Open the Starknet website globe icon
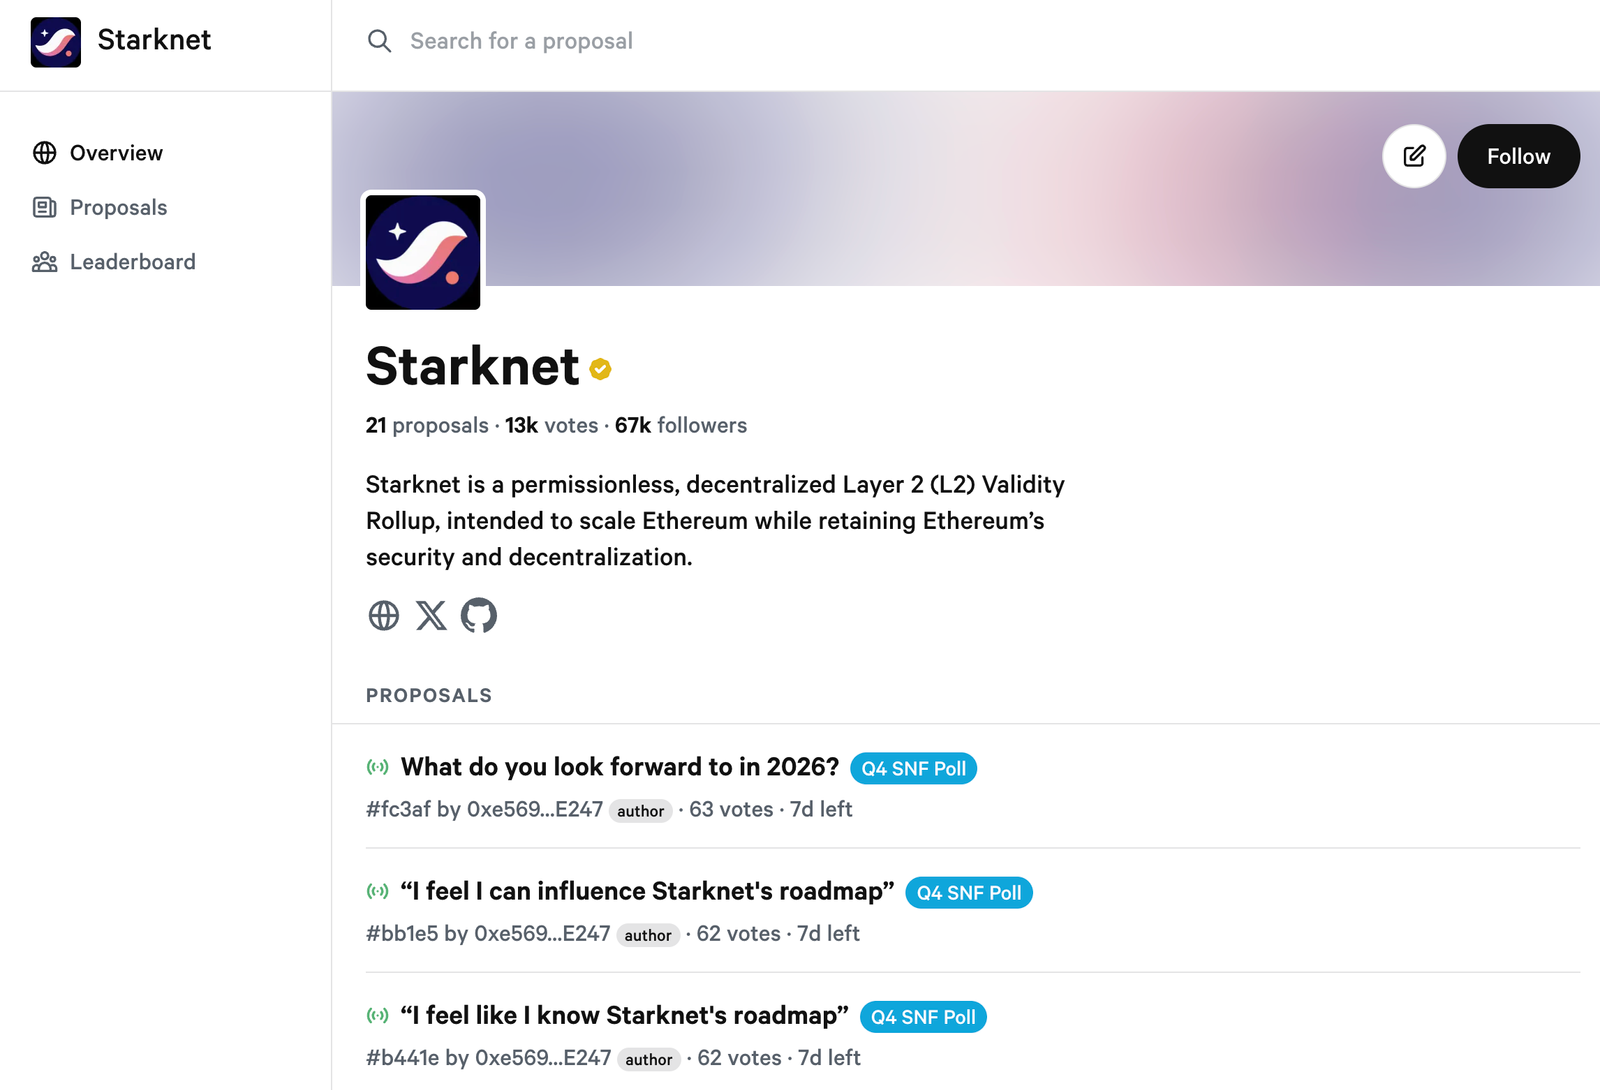This screenshot has height=1090, width=1600. click(384, 615)
